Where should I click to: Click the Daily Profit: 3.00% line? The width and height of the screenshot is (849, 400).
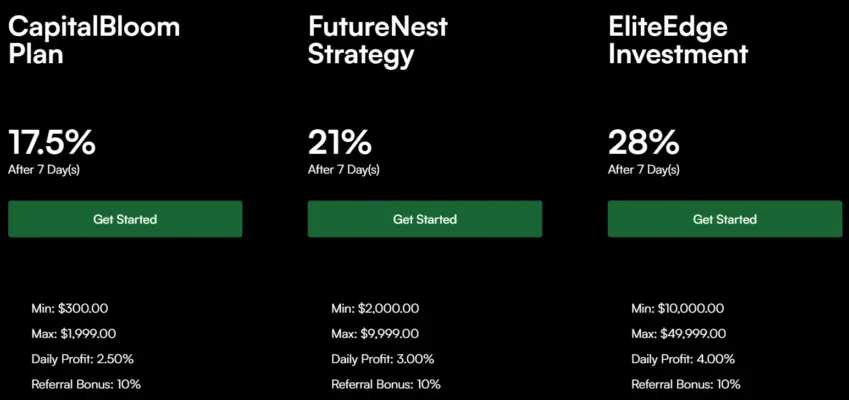(383, 359)
